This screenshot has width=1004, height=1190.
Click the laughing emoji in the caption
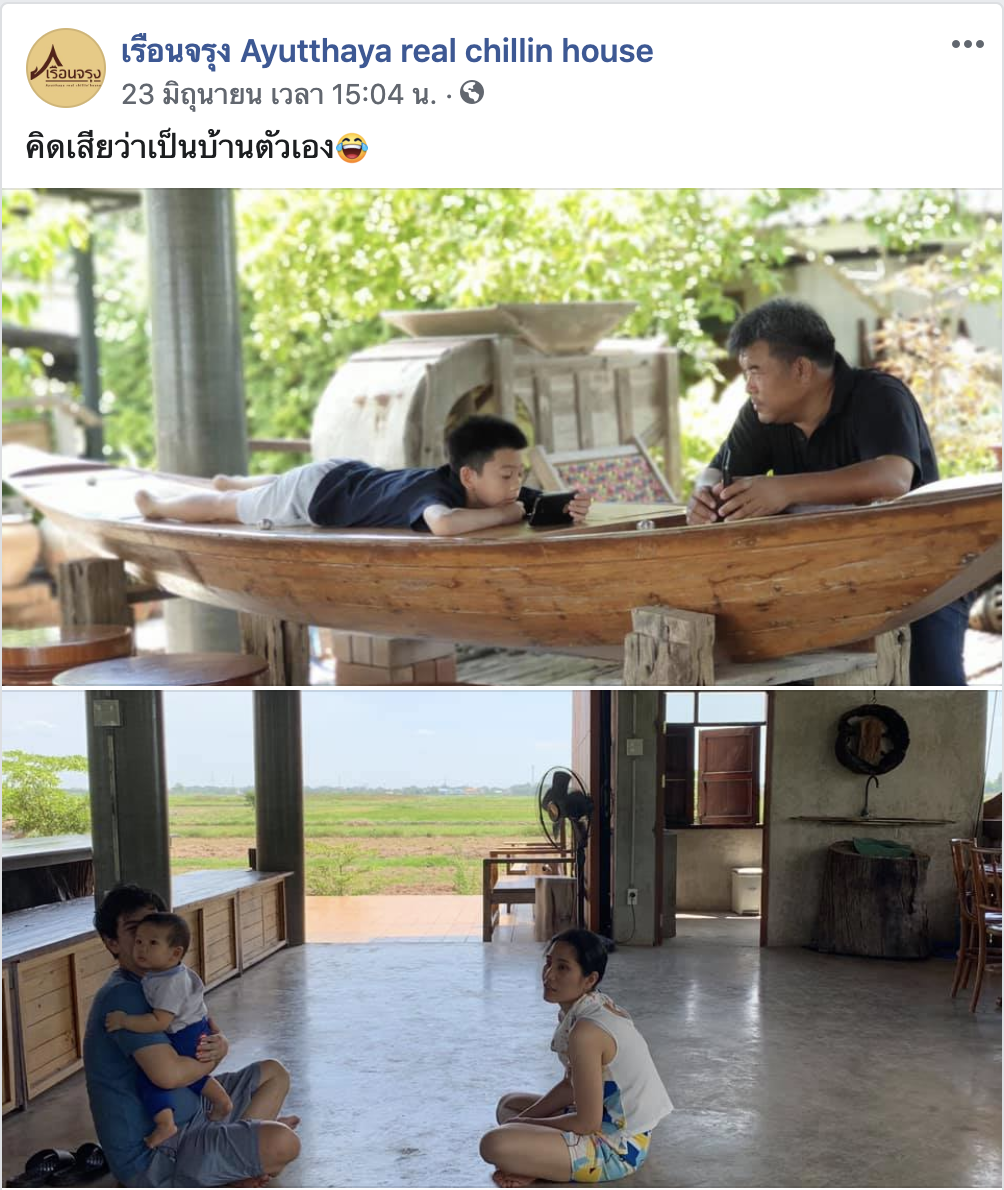[351, 147]
